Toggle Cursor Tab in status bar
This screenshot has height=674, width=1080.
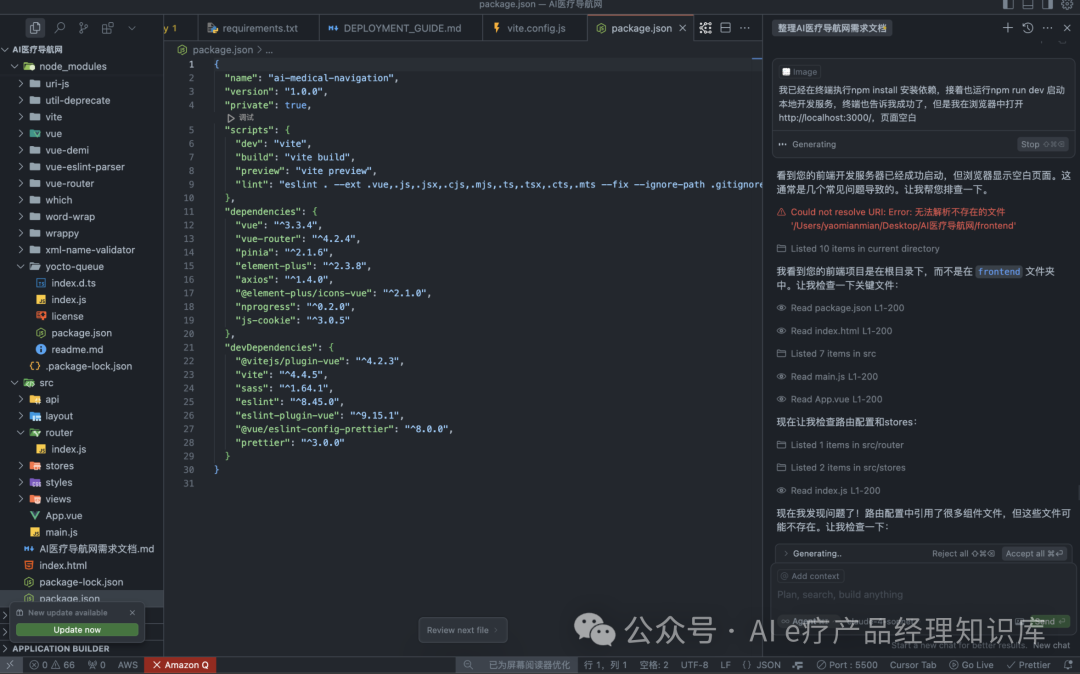(x=913, y=664)
